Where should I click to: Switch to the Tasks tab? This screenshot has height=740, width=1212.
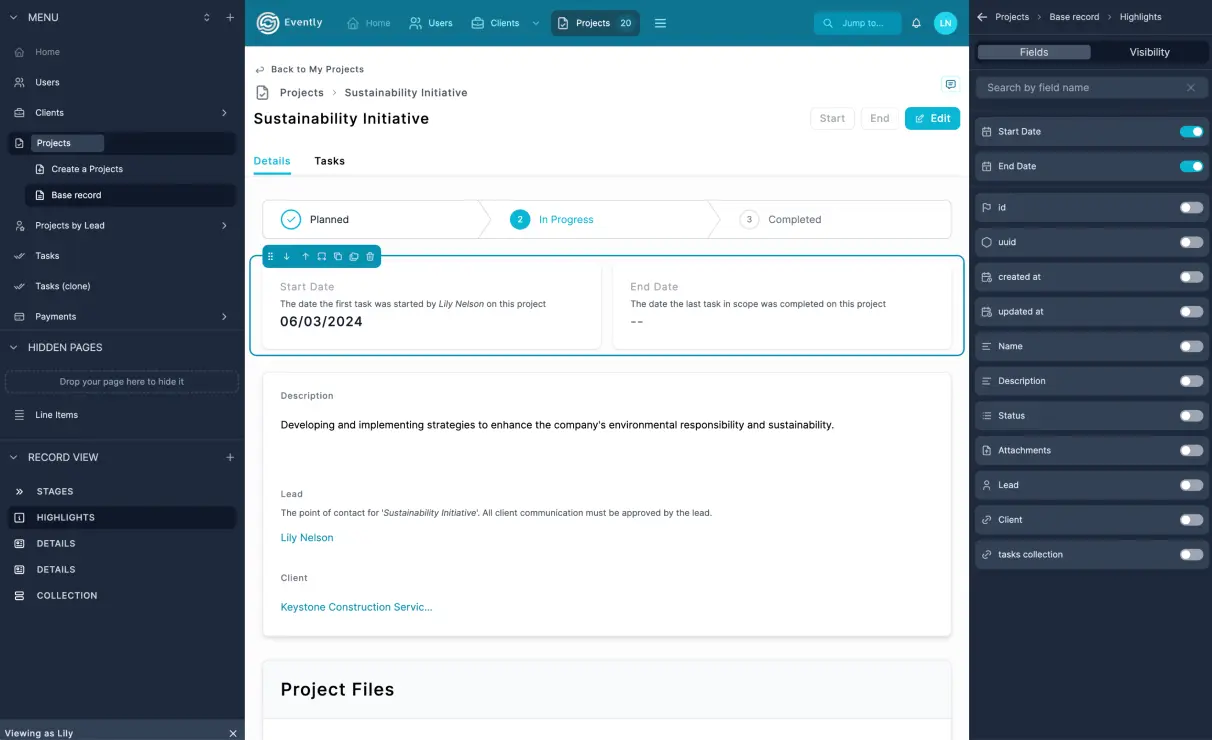coord(329,161)
